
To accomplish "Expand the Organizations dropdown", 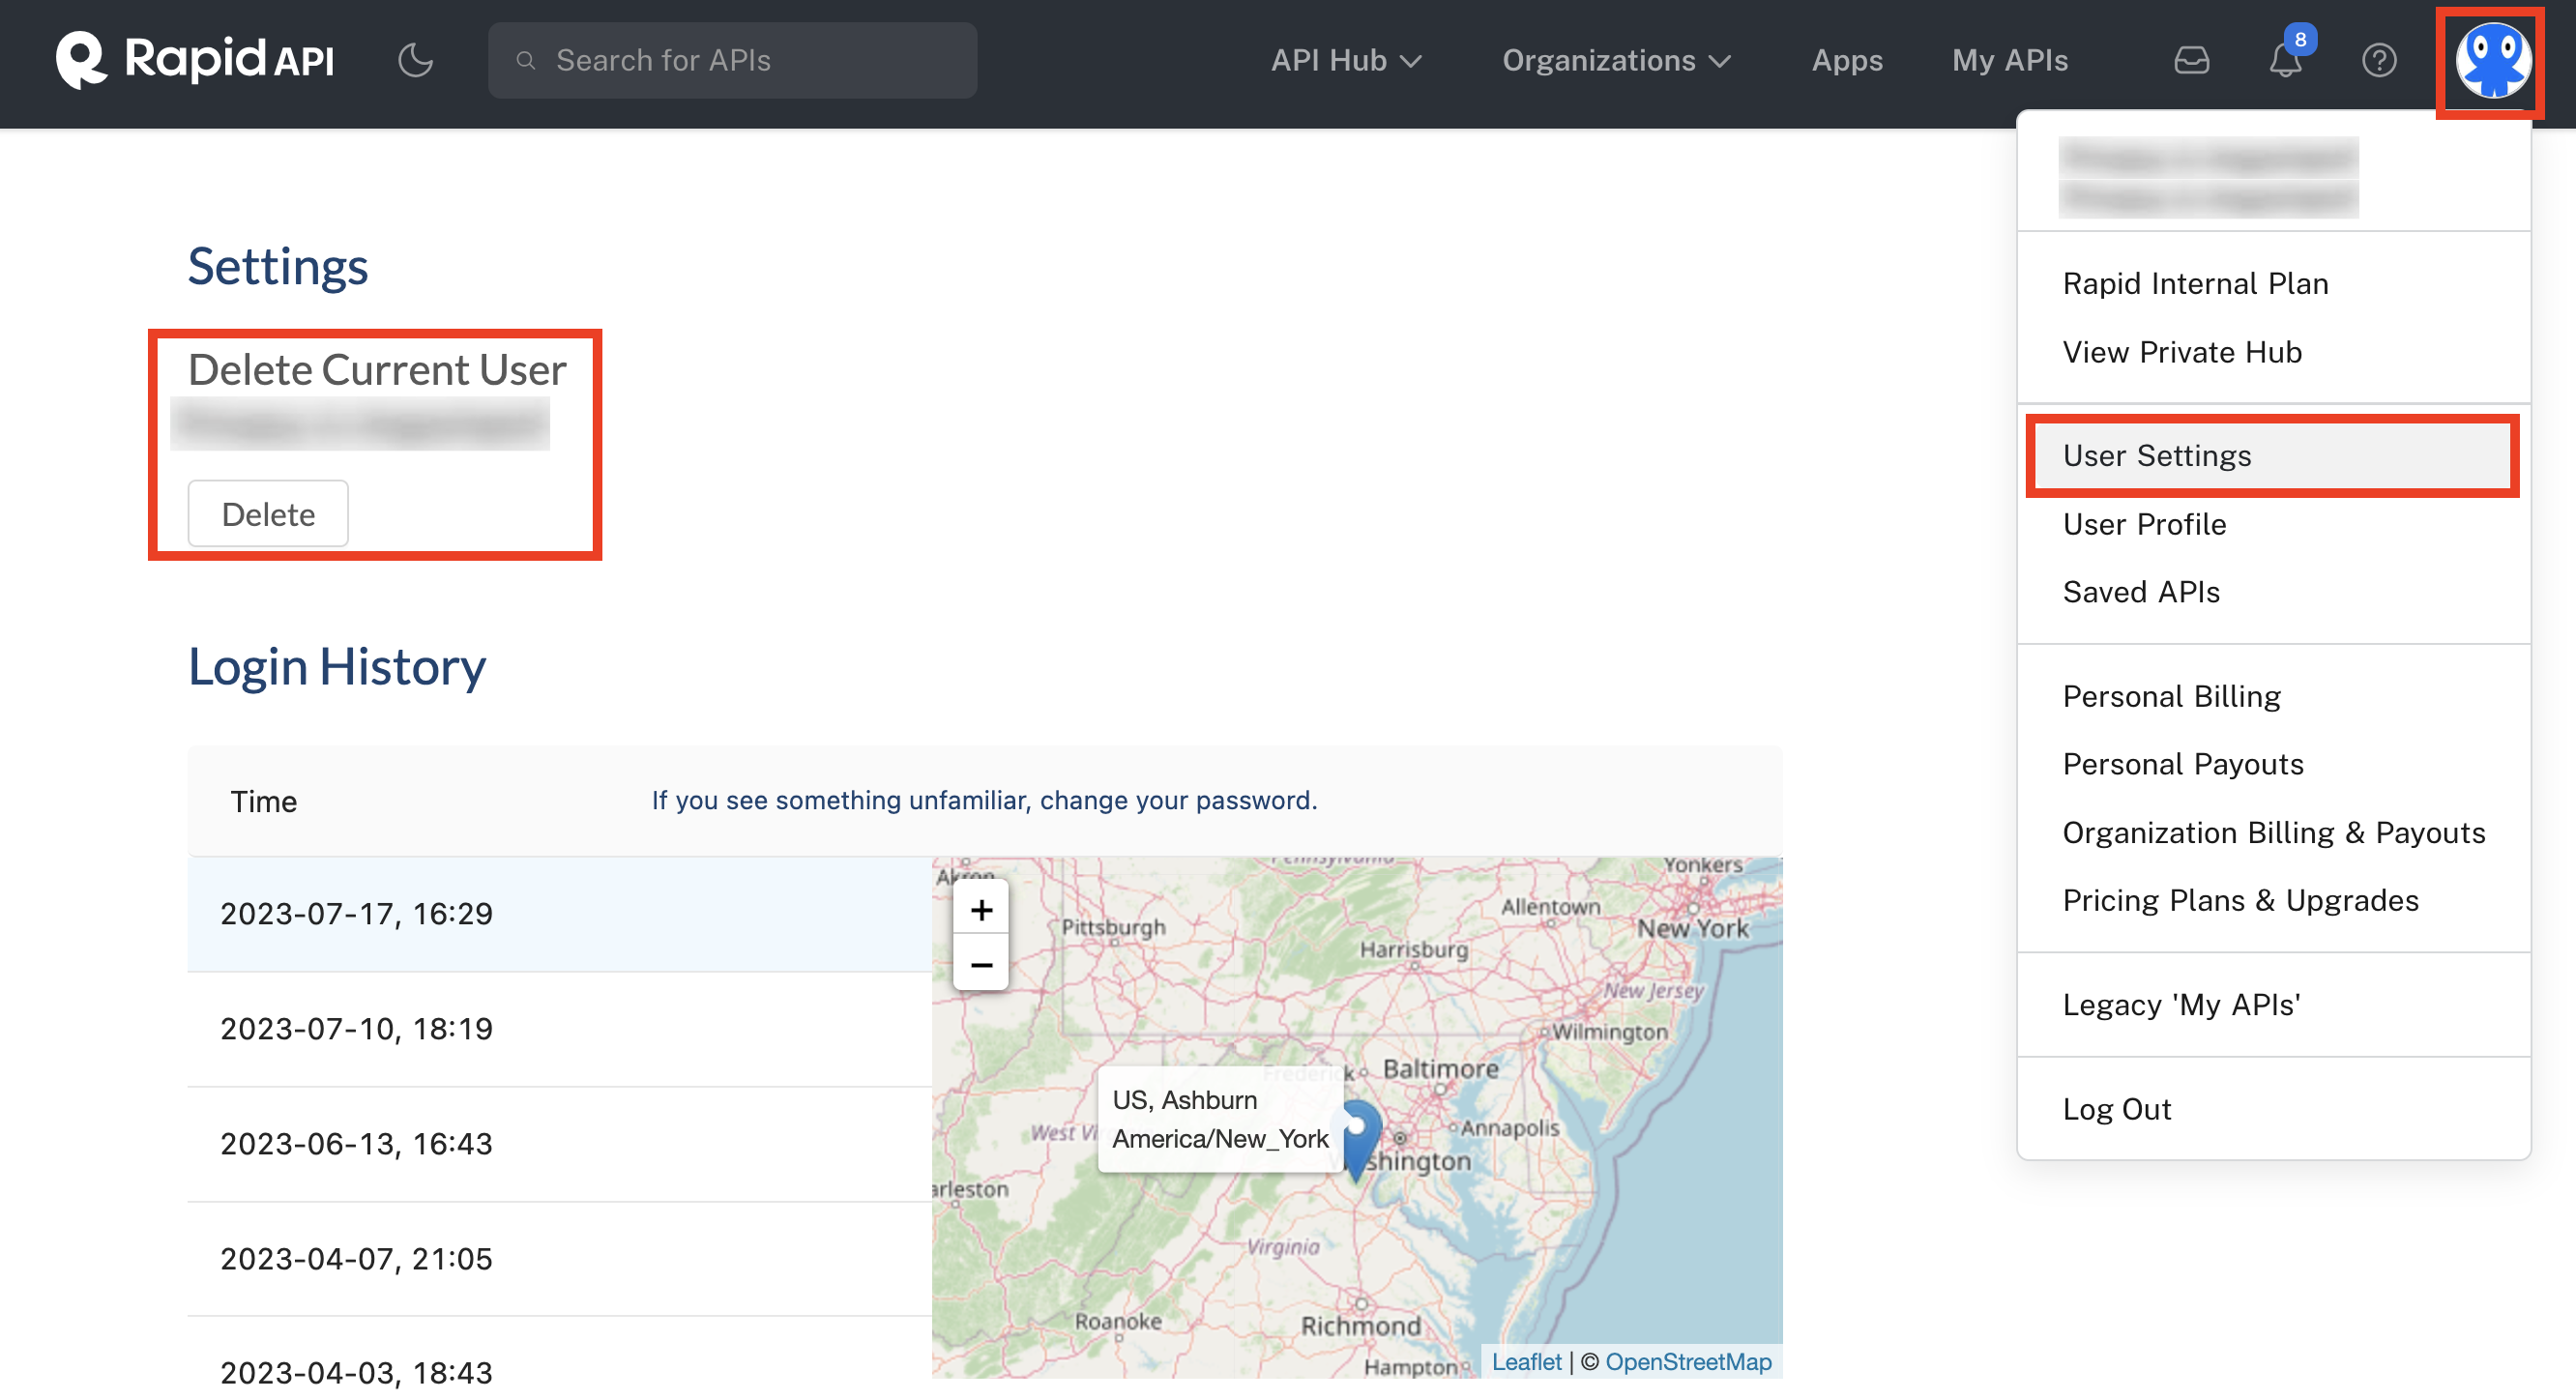I will click(1616, 60).
